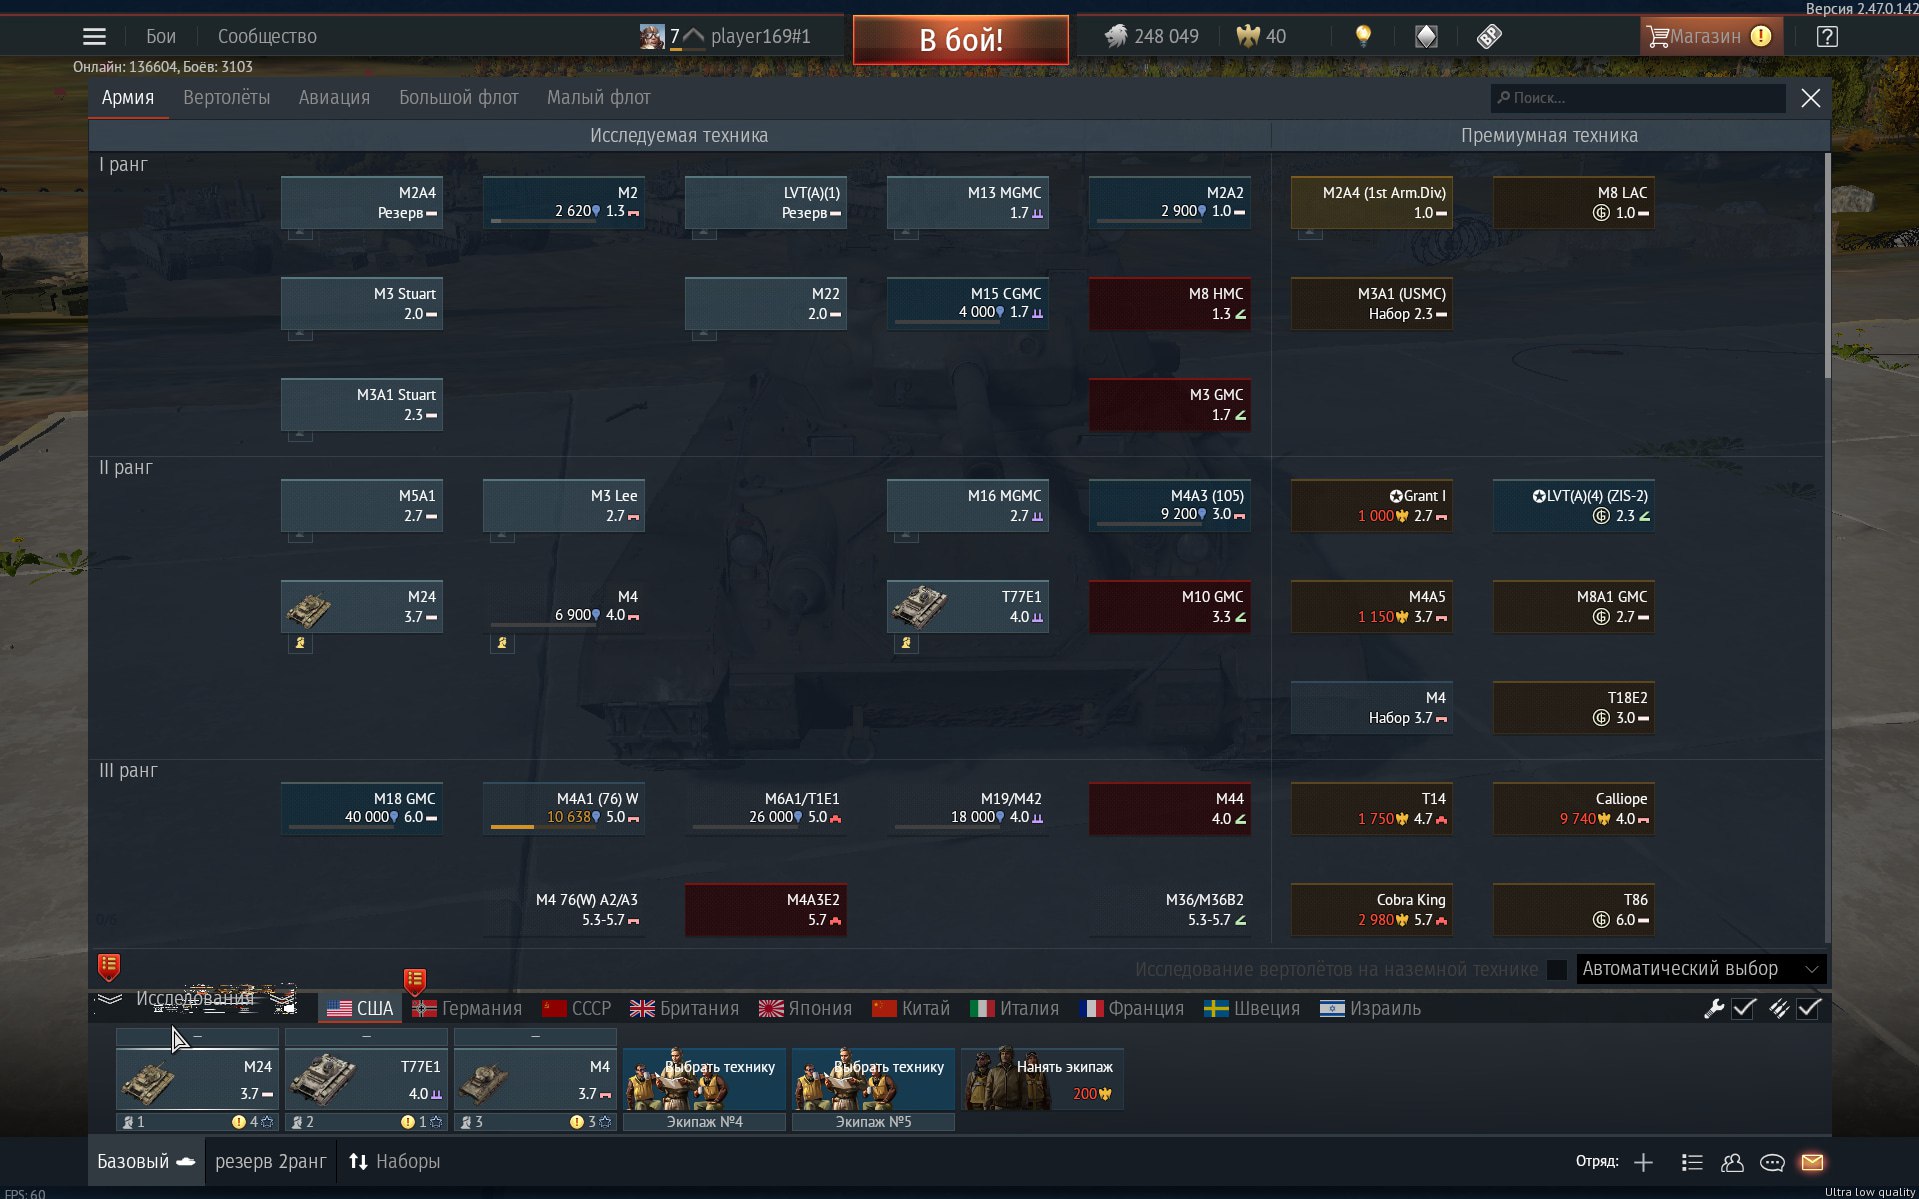This screenshot has height=1199, width=1919.
Task: Toggle the auto-refill ammo checkbox
Action: (x=1808, y=1008)
